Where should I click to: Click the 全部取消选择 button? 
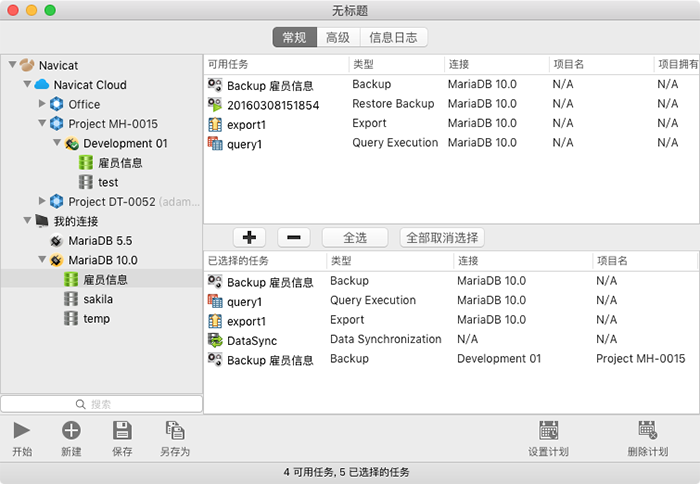coord(442,237)
